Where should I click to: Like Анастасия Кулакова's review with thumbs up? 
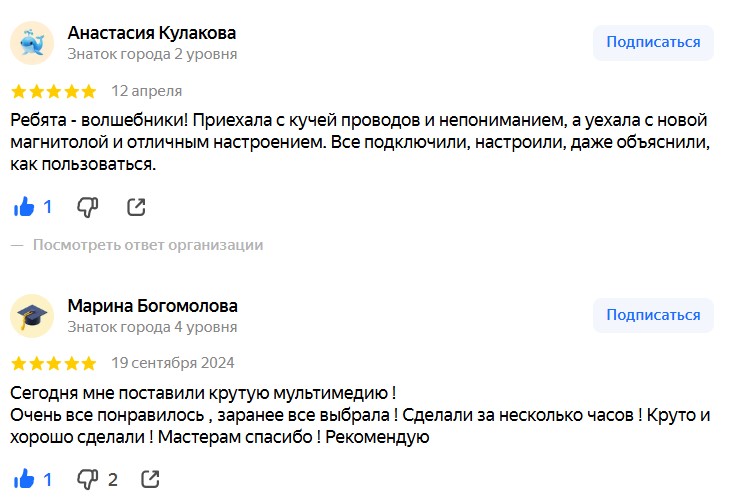click(x=24, y=207)
